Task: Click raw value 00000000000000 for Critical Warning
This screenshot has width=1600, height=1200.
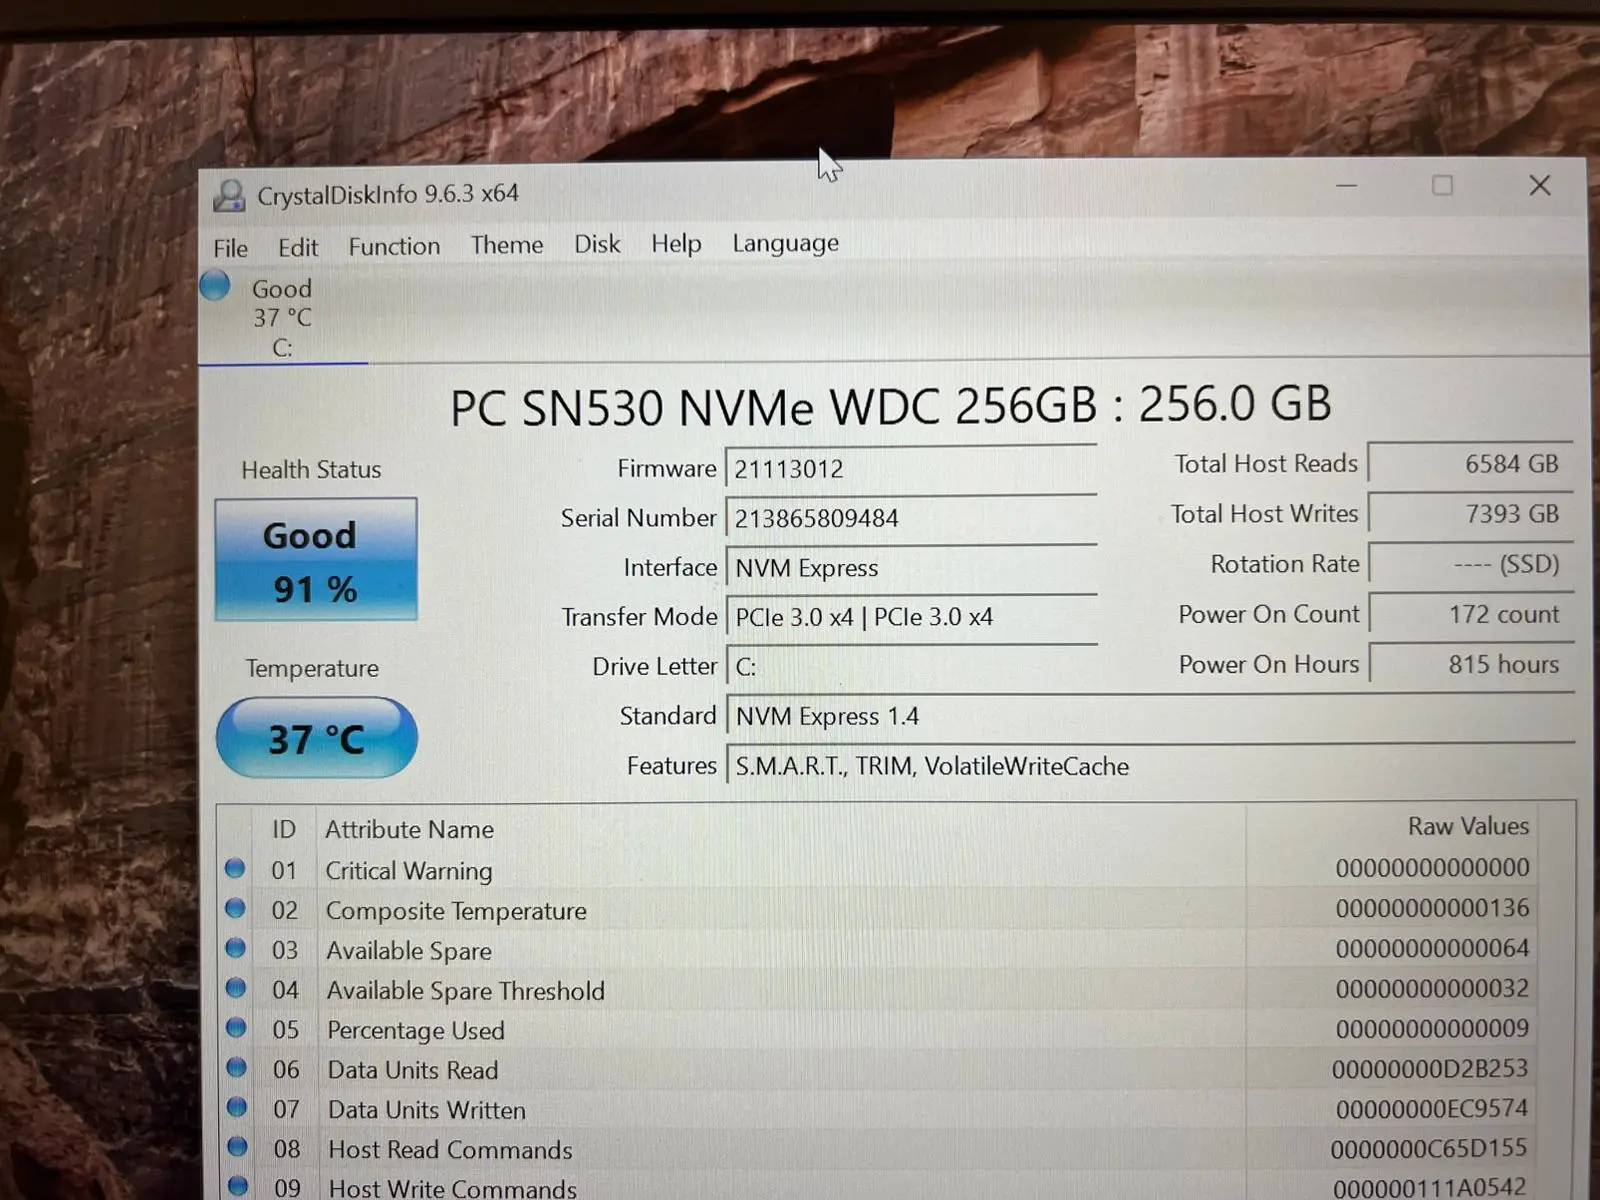Action: 1432,867
